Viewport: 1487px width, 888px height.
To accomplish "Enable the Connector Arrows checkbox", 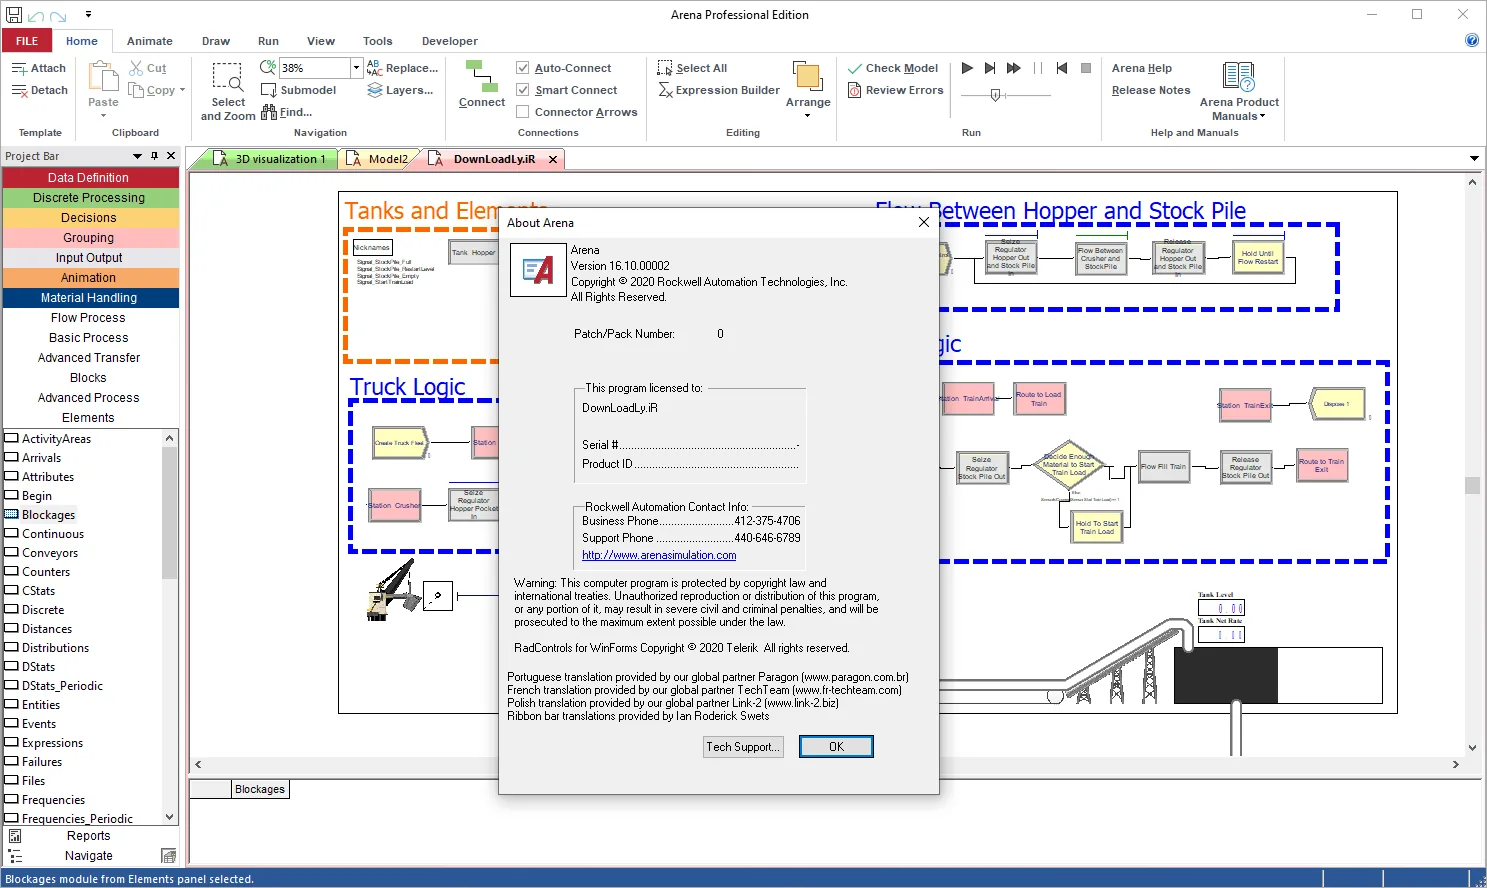I will pyautogui.click(x=522, y=112).
